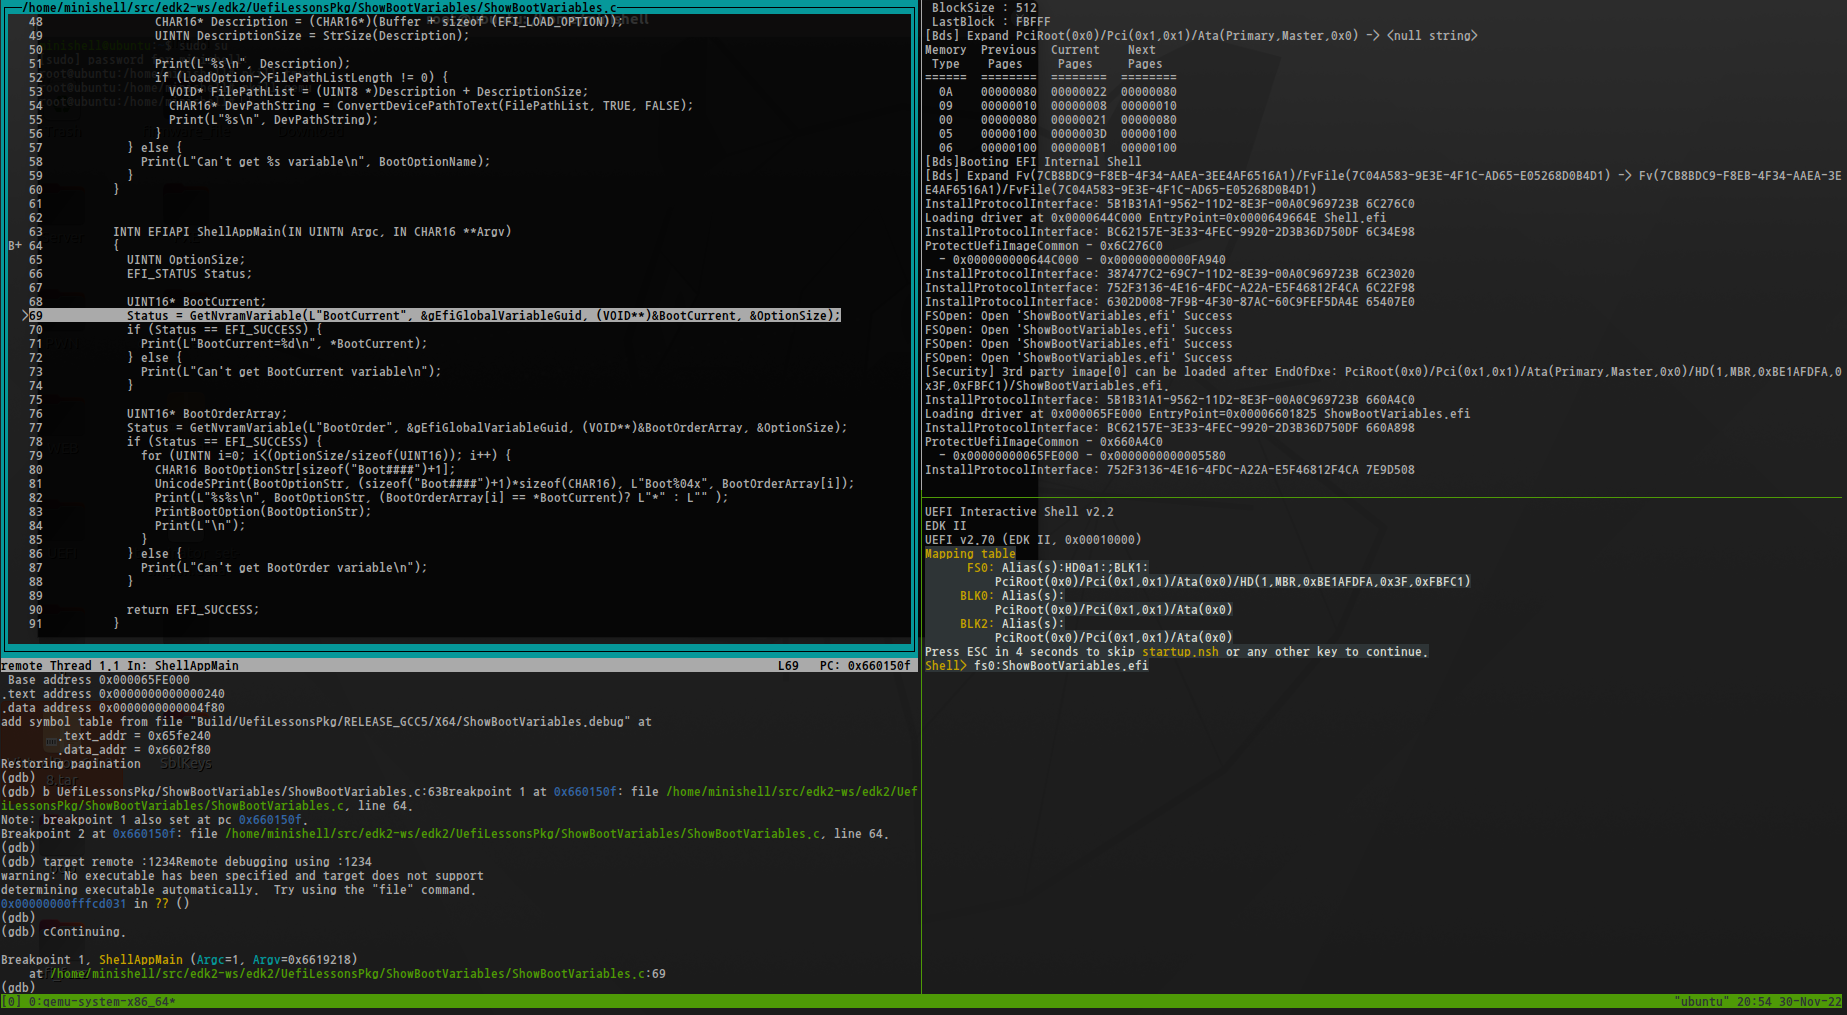This screenshot has width=1847, height=1015.
Task: Click the Mapping table heading in UEFI shell
Action: tap(969, 553)
